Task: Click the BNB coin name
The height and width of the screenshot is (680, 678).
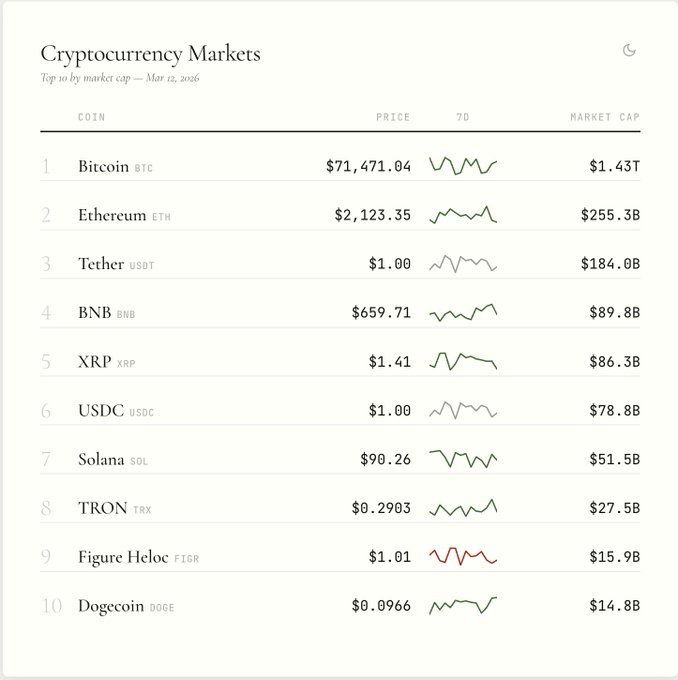Action: [95, 313]
